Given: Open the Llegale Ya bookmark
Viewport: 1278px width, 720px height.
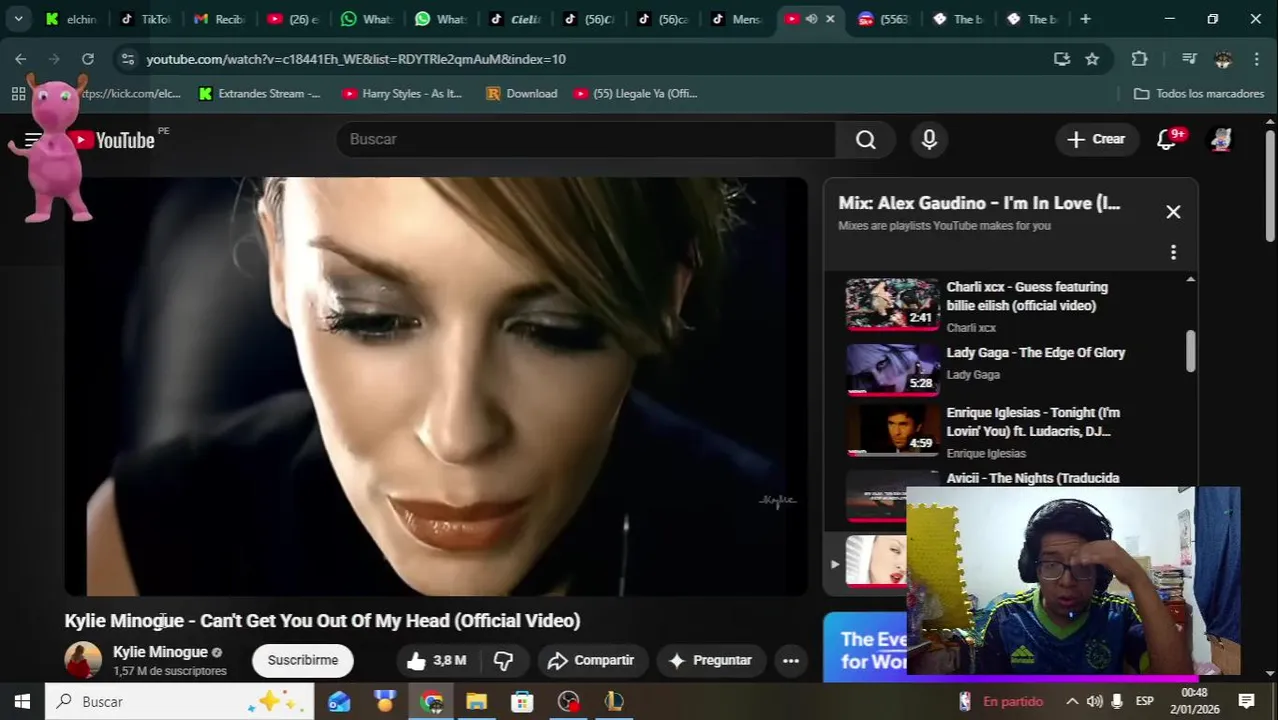Looking at the screenshot, I should (x=636, y=93).
